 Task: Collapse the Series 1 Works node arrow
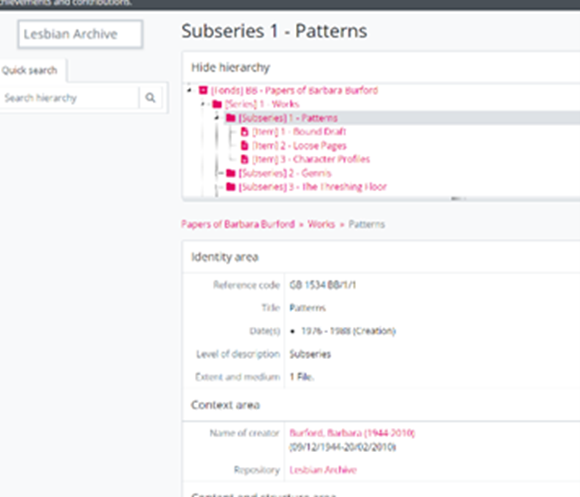203,104
